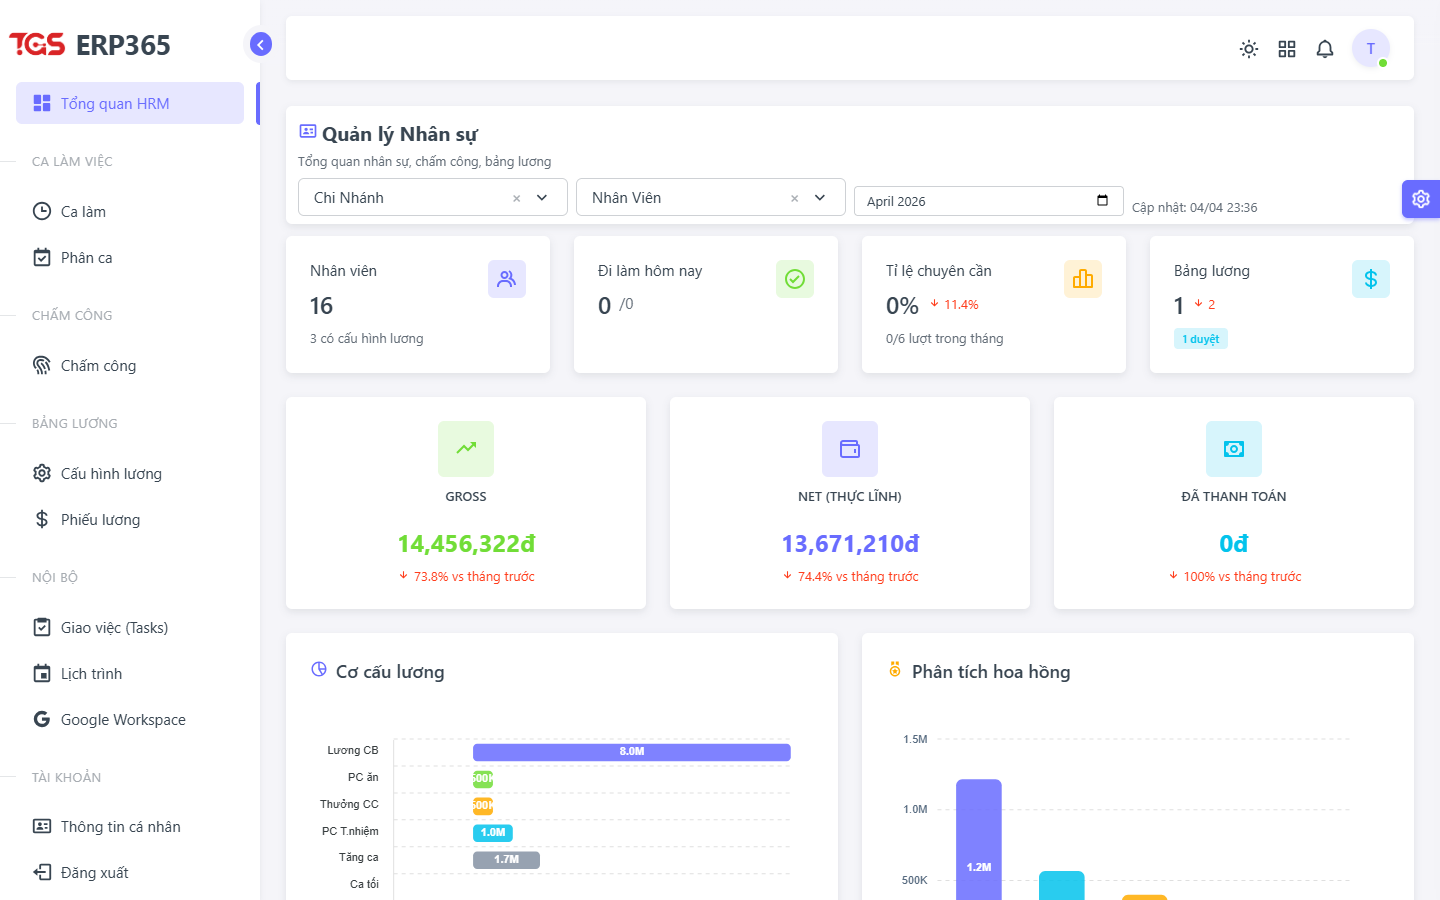Click the Nhân Viên combo box field
This screenshot has height=900, width=1440.
click(711, 197)
